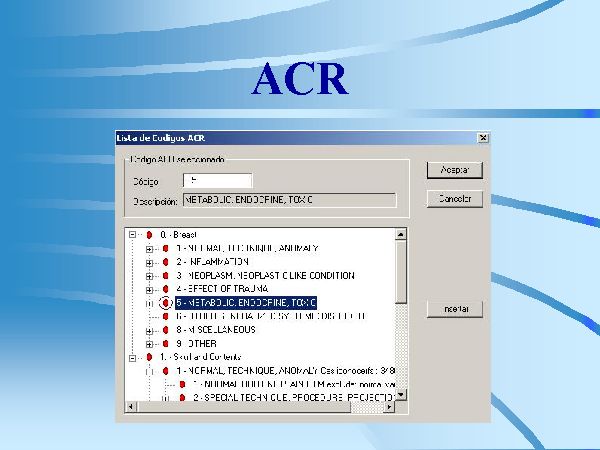Click circled red icon of METABOLIC entry
The height and width of the screenshot is (450, 600).
point(166,302)
